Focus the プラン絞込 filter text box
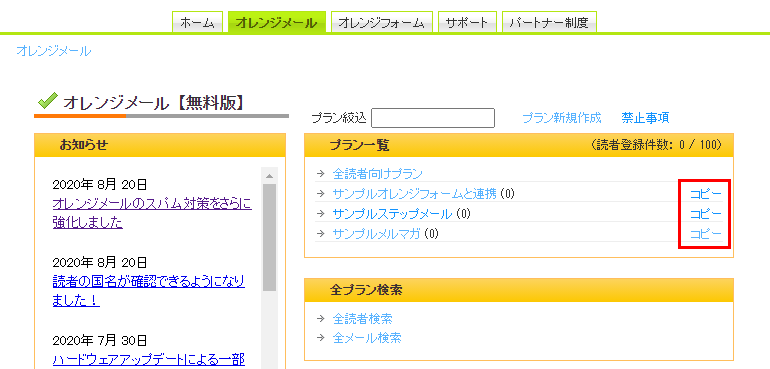Image resolution: width=770 pixels, height=369 pixels. pyautogui.click(x=433, y=118)
